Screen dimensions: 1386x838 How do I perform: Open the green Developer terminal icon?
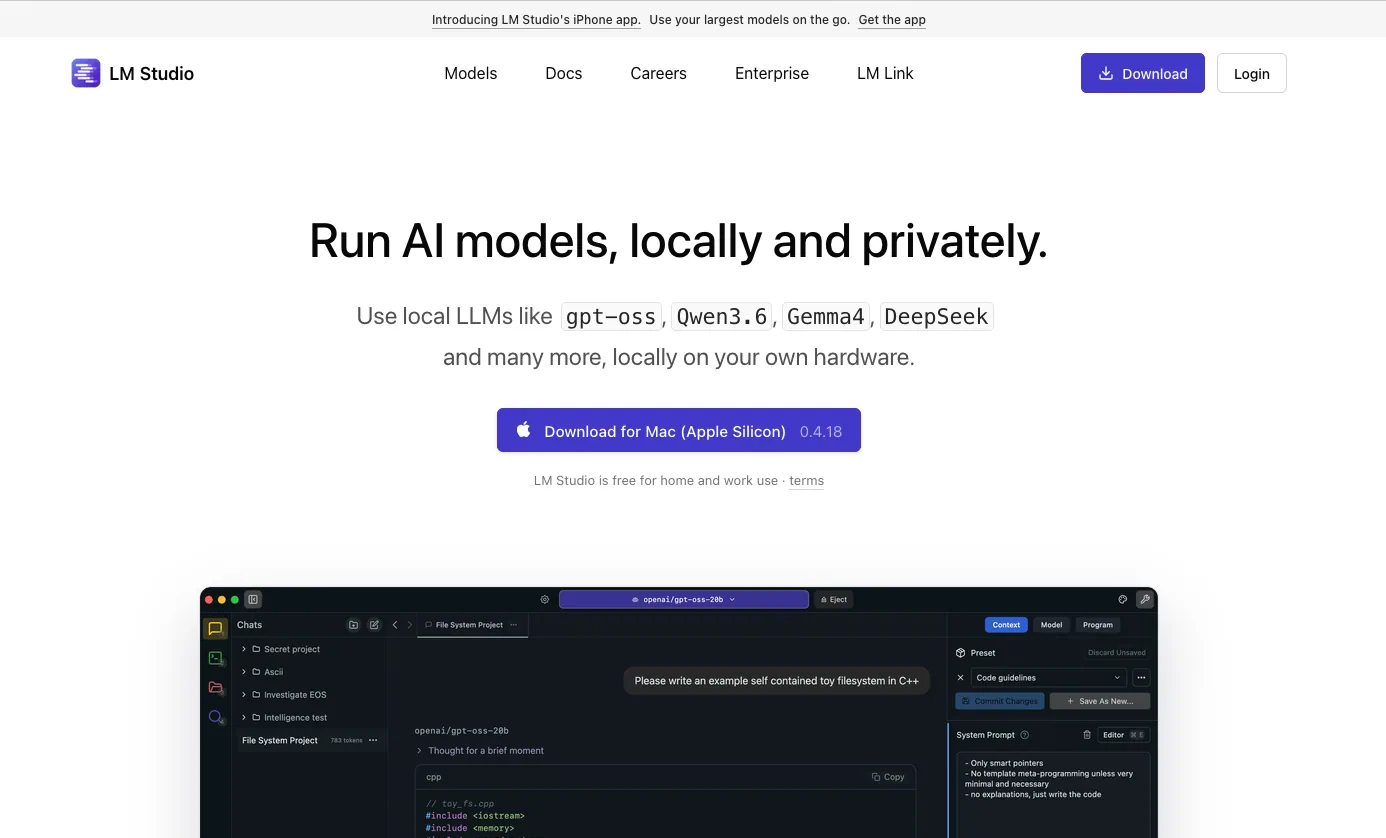(215, 657)
